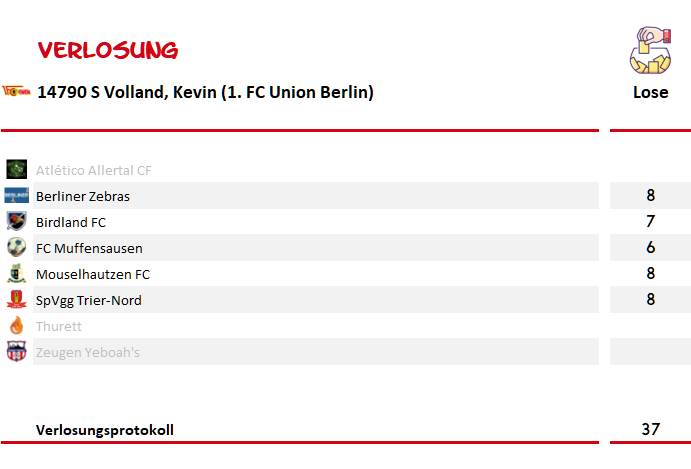Select the Birdland FC team name
This screenshot has height=469, width=691.
click(x=71, y=222)
